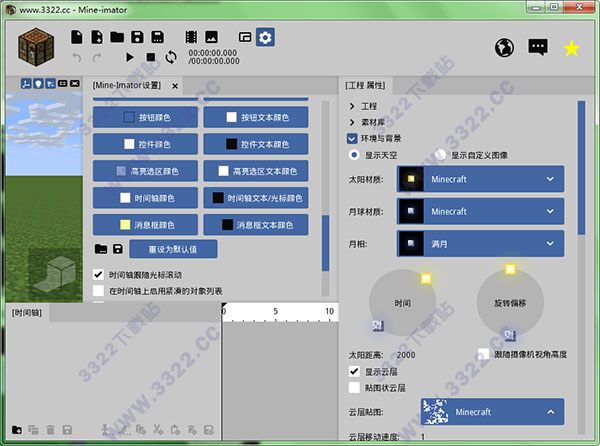Image resolution: width=600 pixels, height=446 pixels.
Task: Click the globe website icon
Action: 504,47
